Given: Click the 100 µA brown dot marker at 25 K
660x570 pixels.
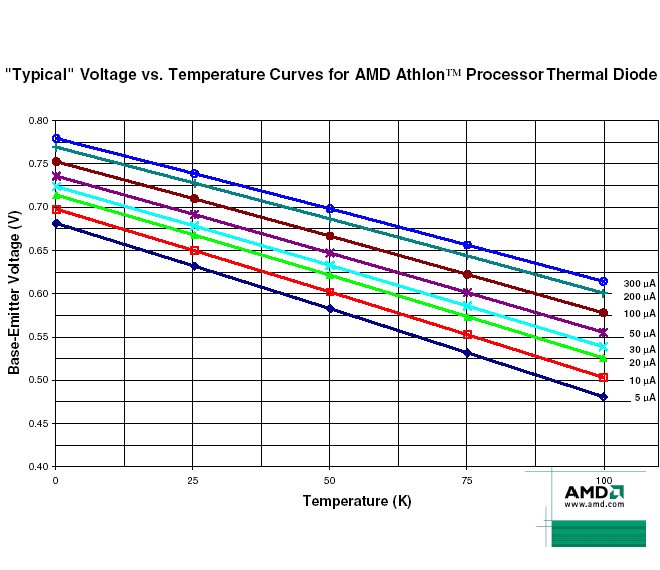Looking at the screenshot, I should 194,199.
